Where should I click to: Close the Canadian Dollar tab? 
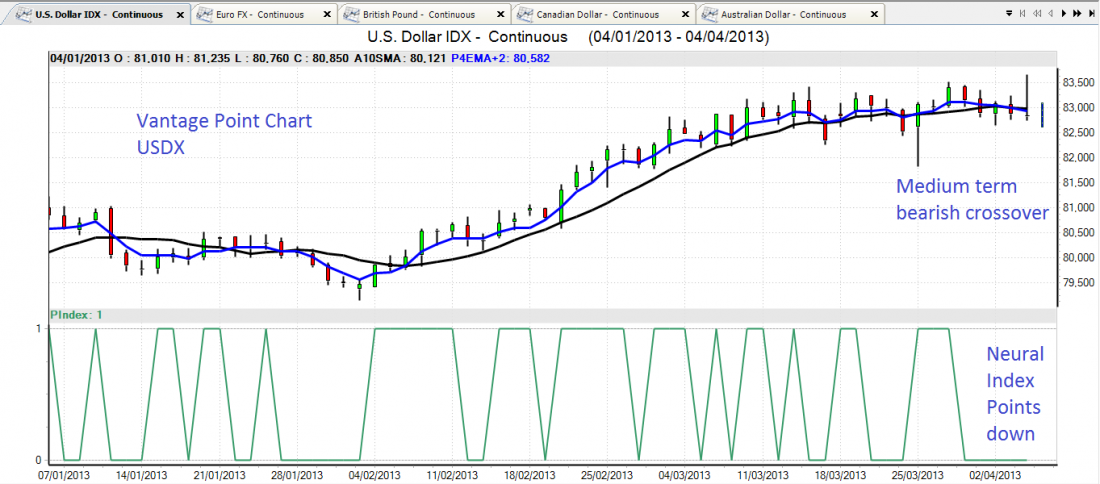click(x=688, y=14)
